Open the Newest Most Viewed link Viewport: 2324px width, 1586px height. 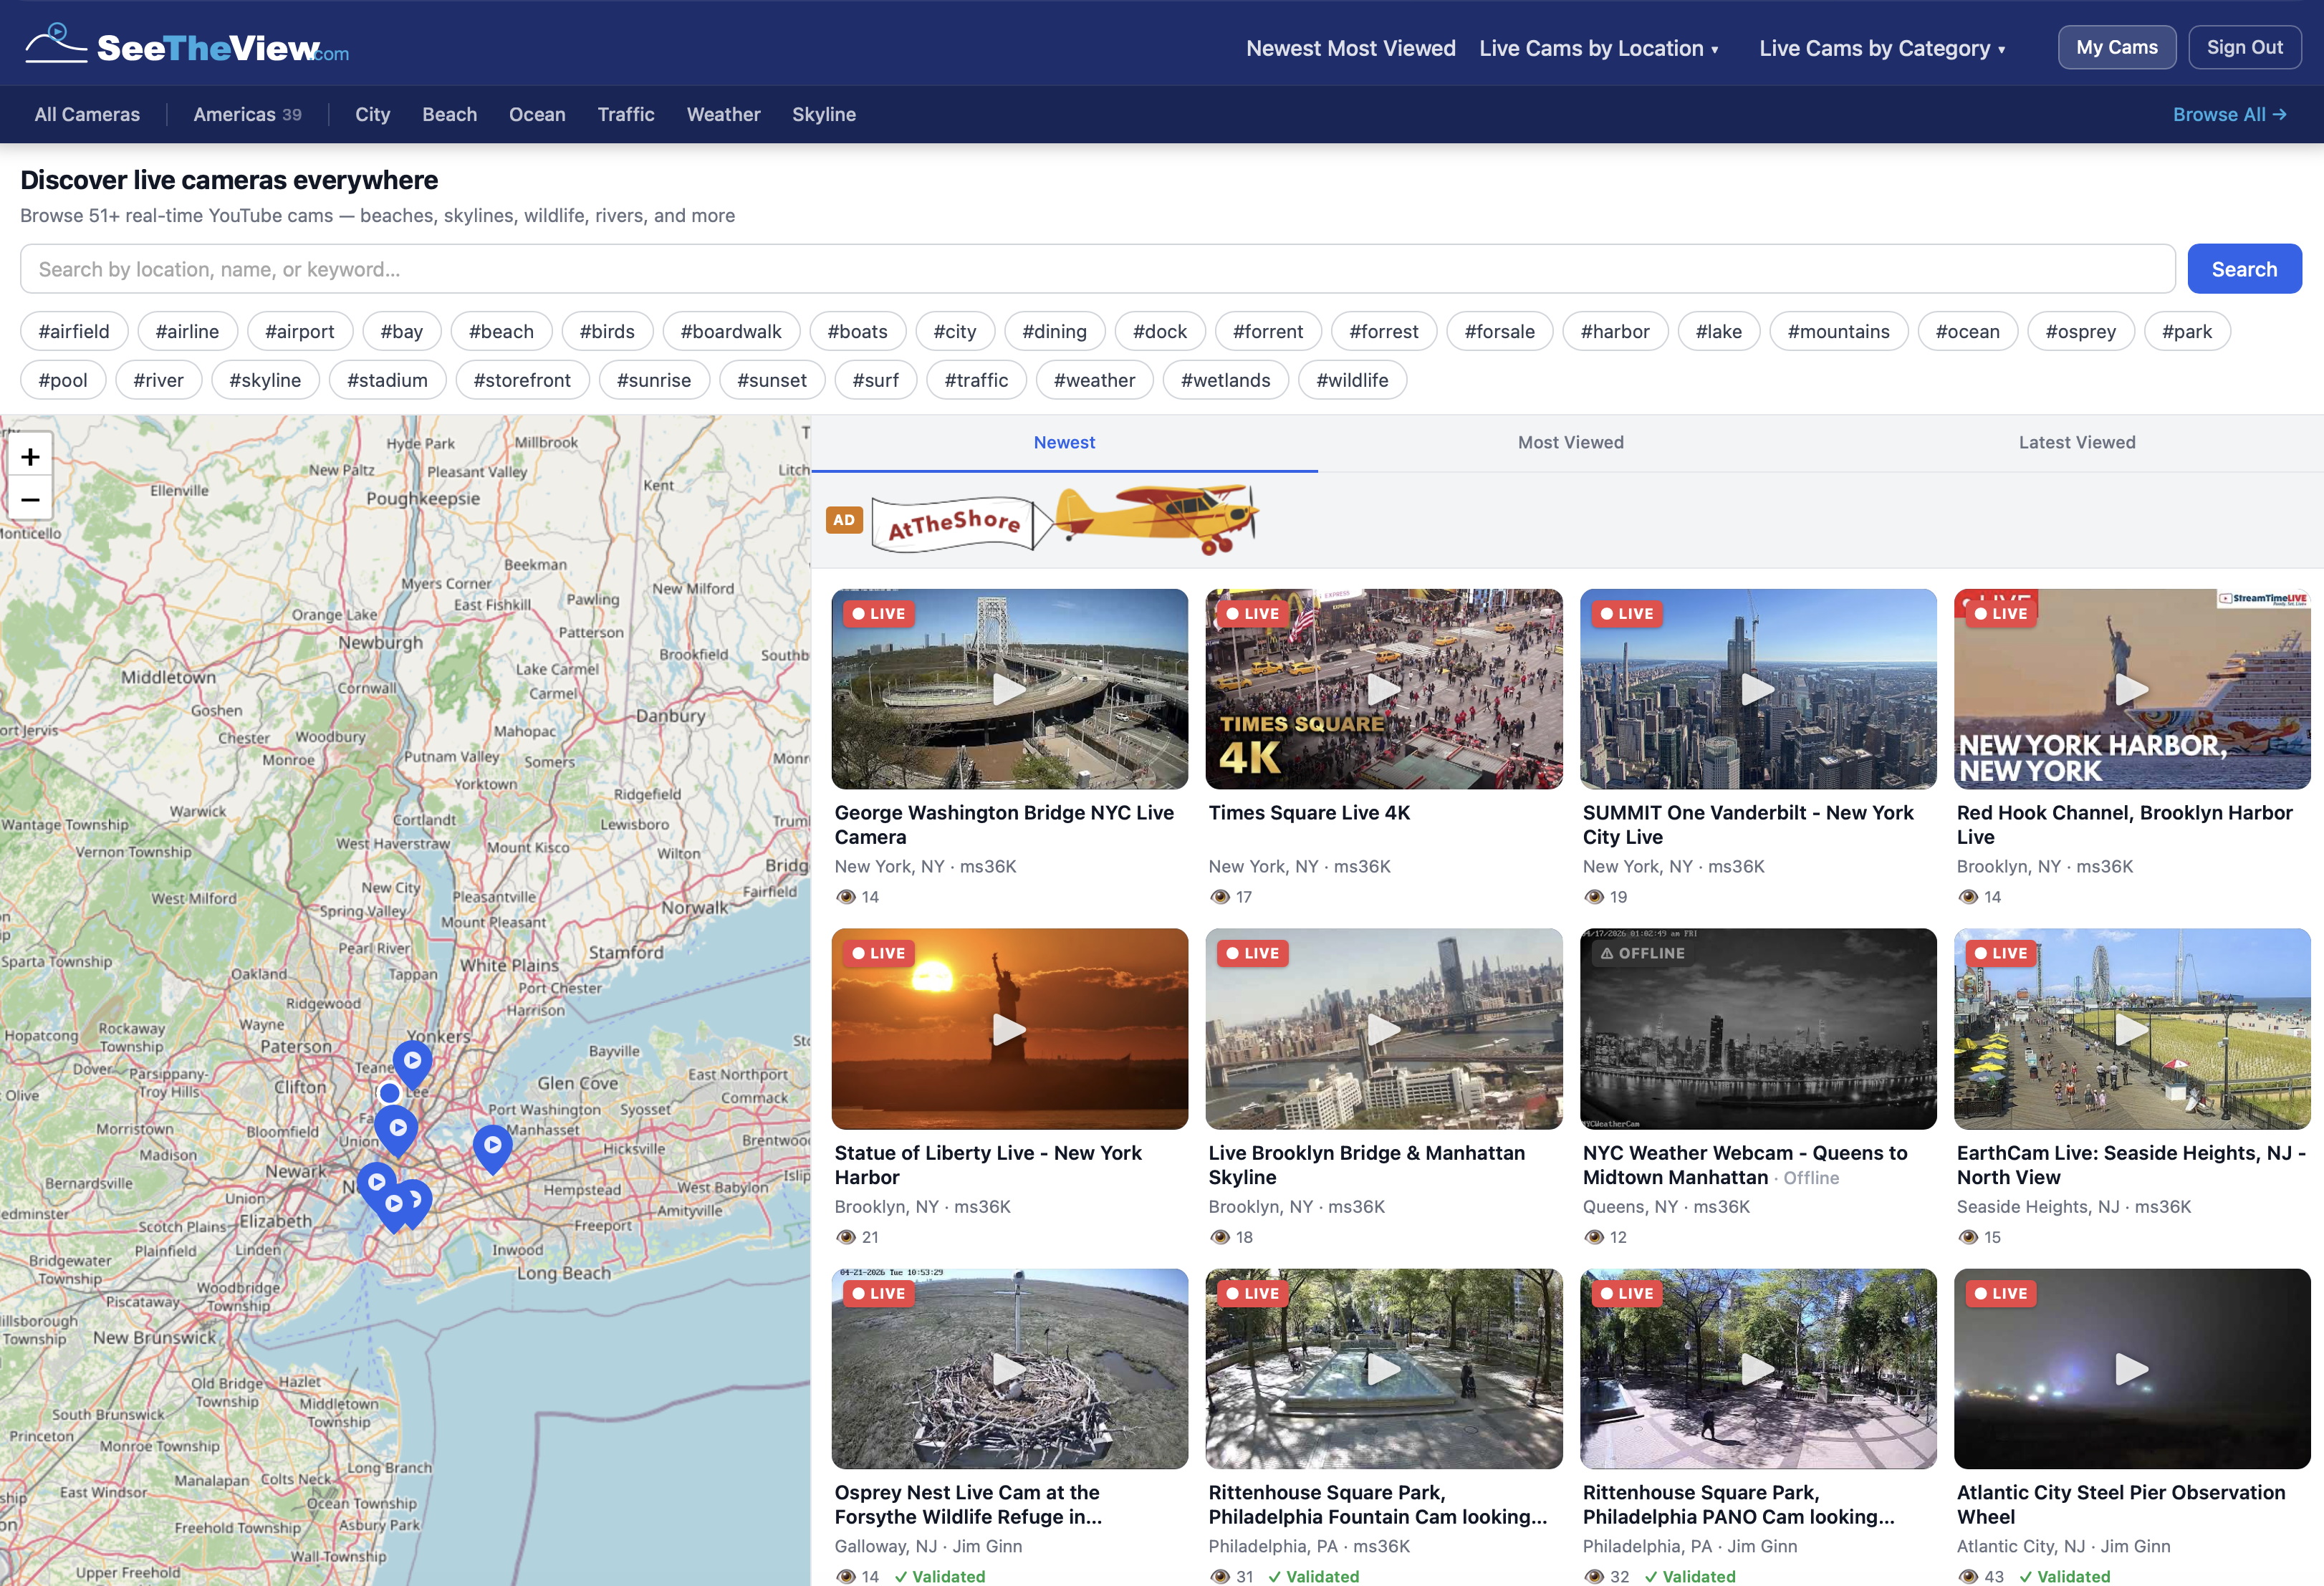coord(1350,48)
